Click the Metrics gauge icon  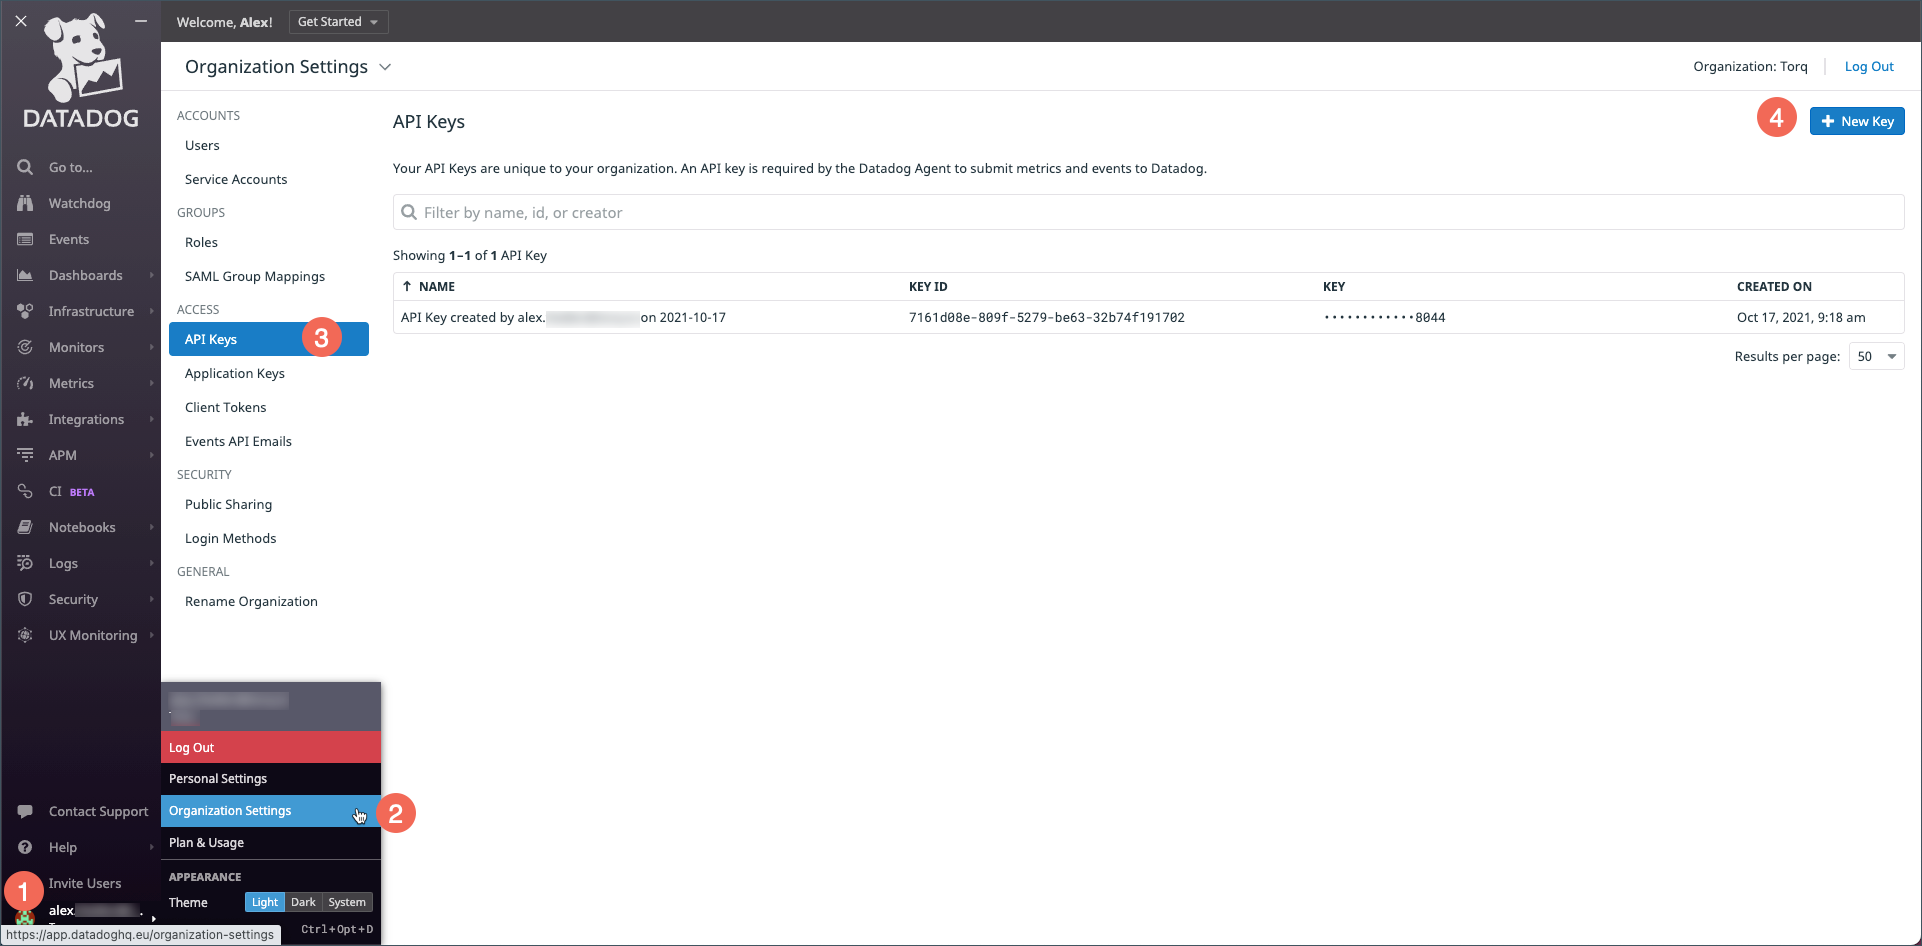click(x=25, y=383)
